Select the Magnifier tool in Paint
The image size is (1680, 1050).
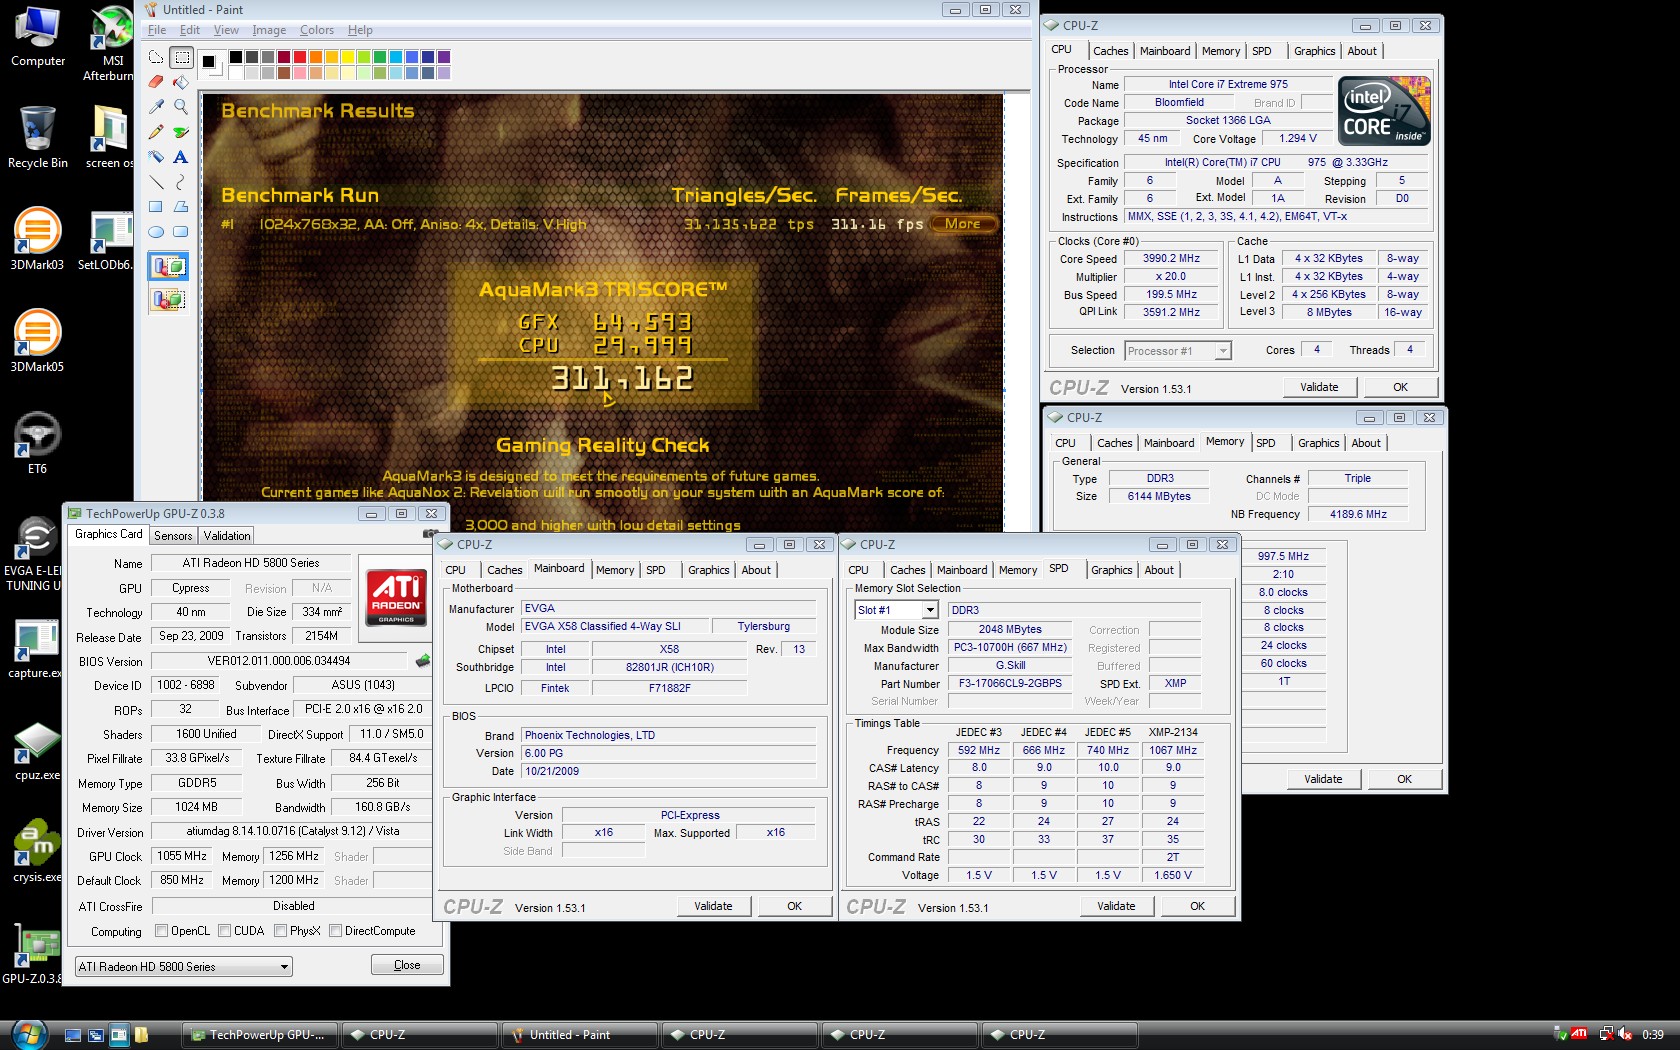coord(181,107)
